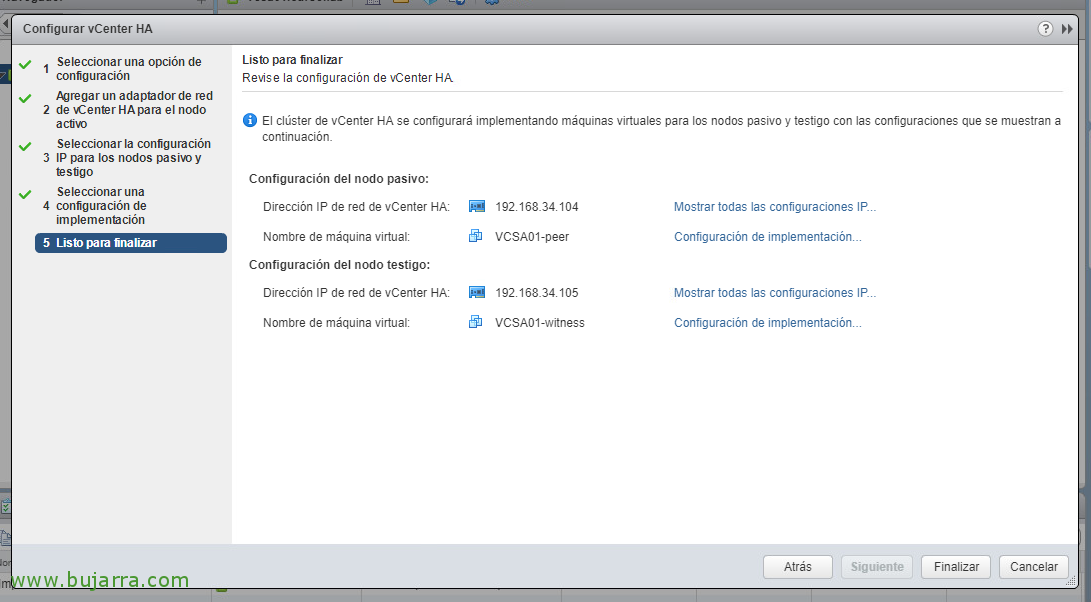Click the Finalizar button
Screen dimensions: 1091x602
tap(956, 567)
